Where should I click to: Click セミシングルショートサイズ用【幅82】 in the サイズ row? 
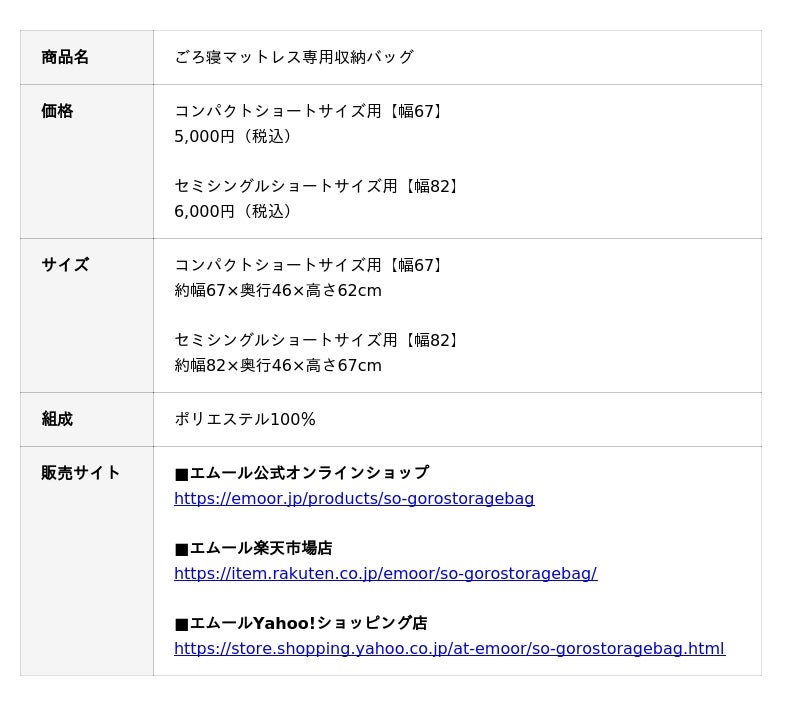318,340
